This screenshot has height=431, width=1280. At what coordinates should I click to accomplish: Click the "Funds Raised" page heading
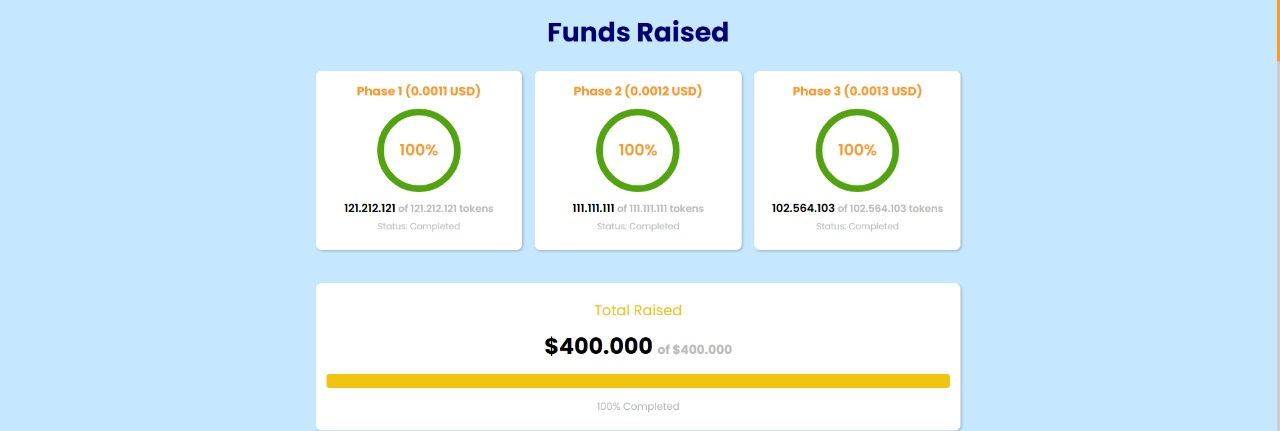(638, 32)
